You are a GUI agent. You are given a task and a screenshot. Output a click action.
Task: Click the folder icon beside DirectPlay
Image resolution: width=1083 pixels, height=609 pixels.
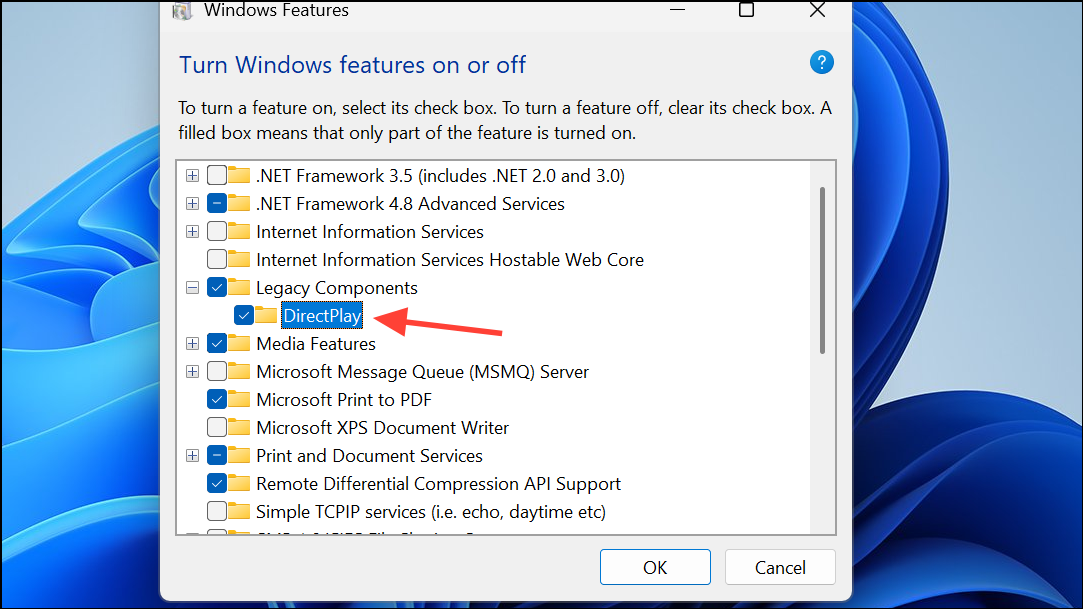266,315
